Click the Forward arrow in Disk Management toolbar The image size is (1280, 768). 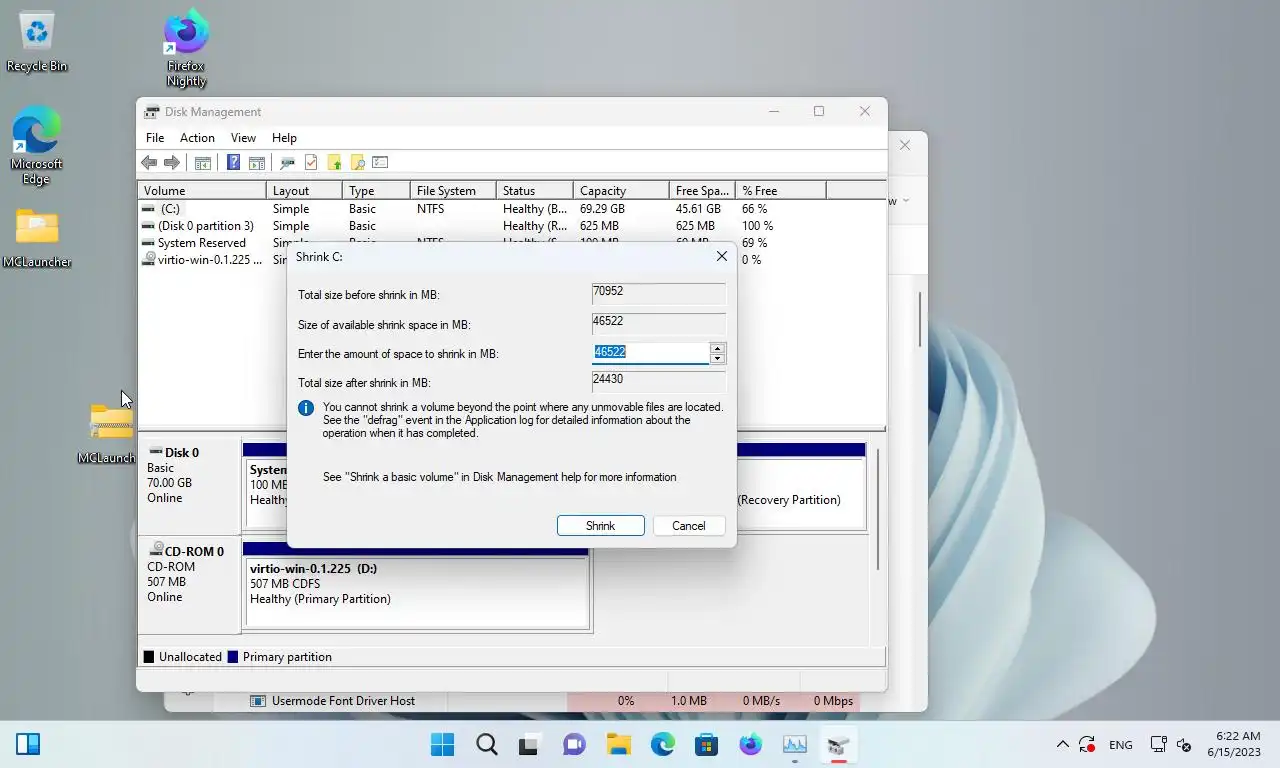pyautogui.click(x=172, y=162)
